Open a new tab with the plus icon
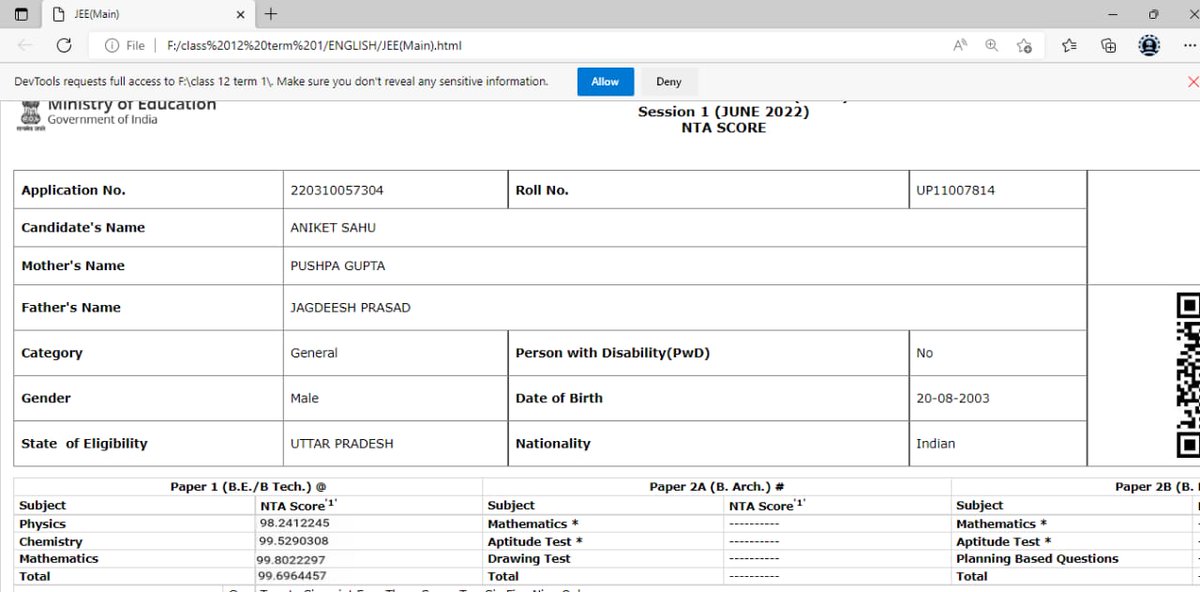 click(x=271, y=14)
